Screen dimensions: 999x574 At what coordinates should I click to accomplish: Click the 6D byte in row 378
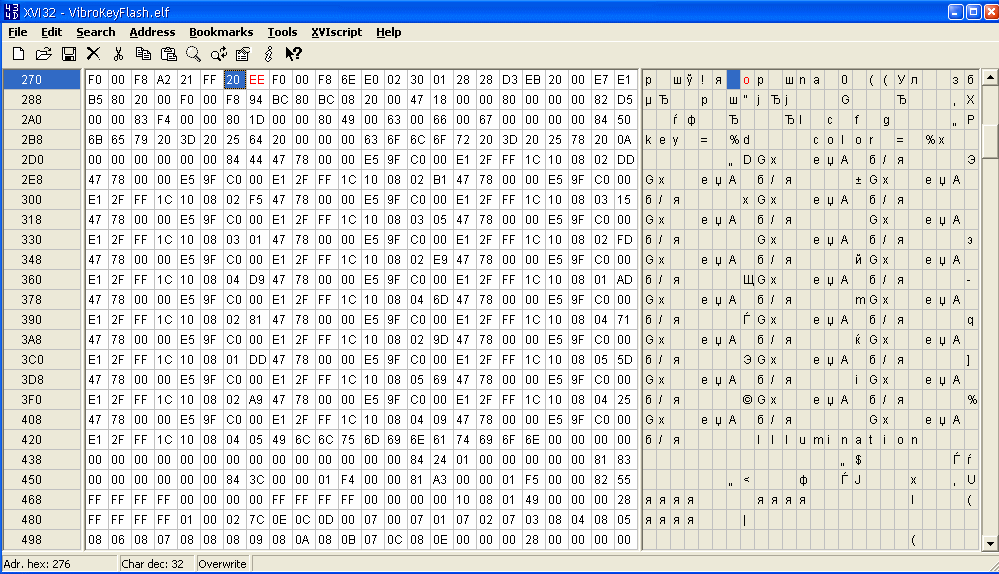pyautogui.click(x=440, y=299)
